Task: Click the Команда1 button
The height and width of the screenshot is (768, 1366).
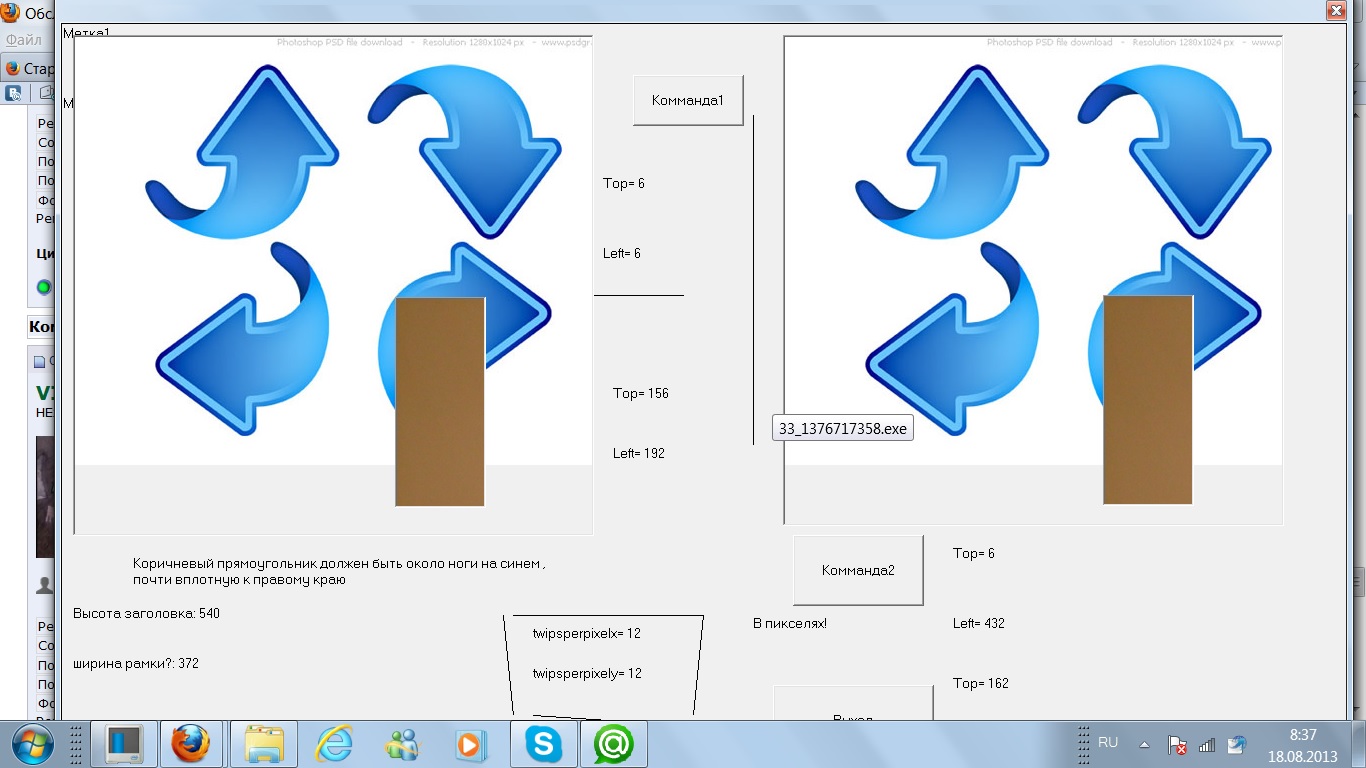Action: (687, 101)
